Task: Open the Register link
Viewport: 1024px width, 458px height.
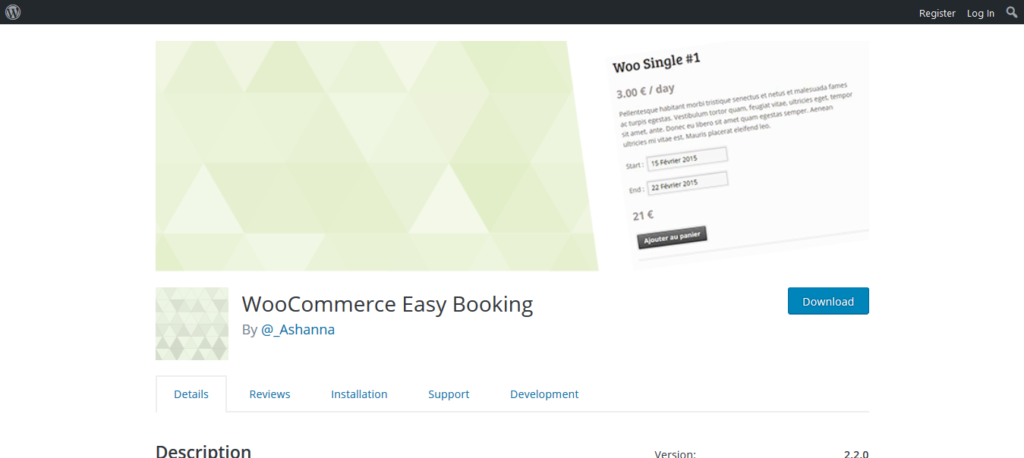Action: point(937,13)
